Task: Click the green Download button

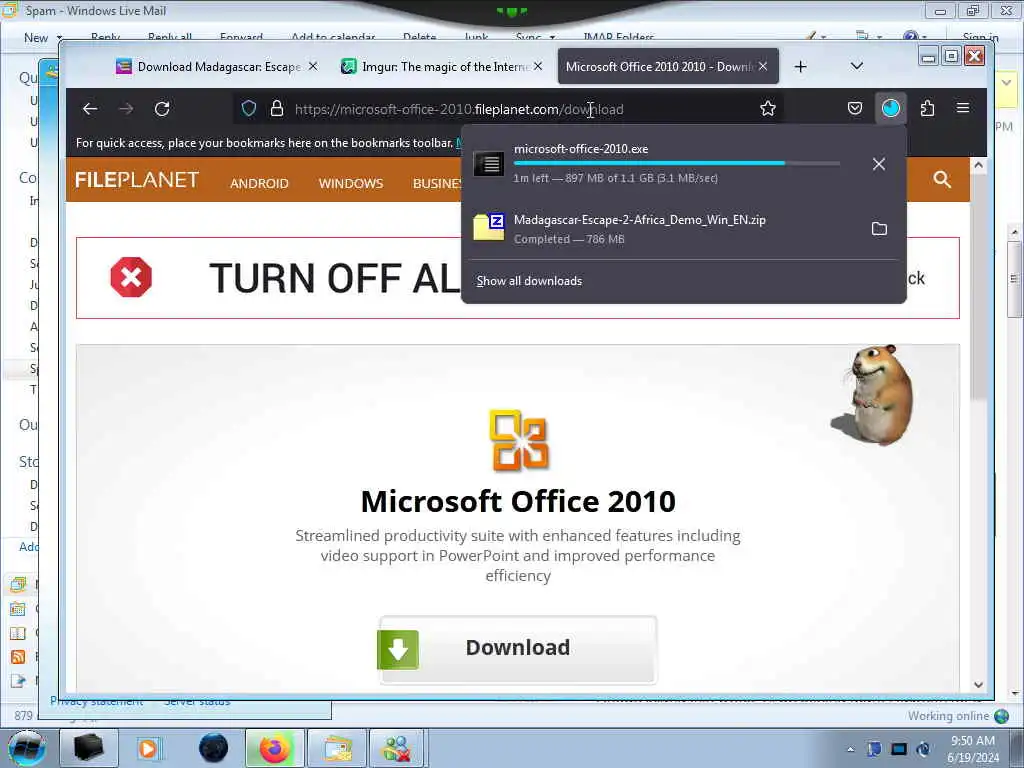Action: [x=517, y=649]
